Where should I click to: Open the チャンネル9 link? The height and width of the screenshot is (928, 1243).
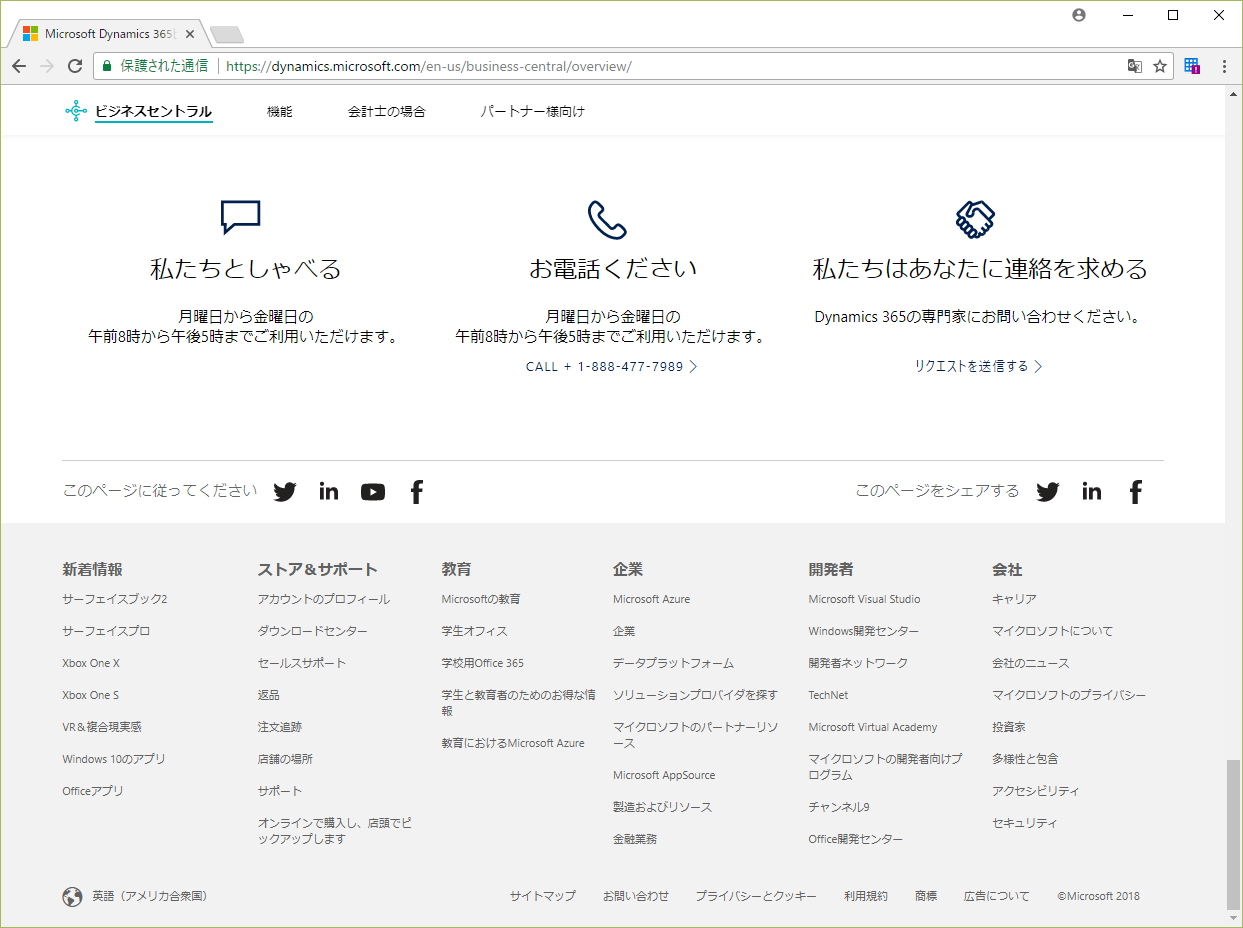tap(839, 807)
